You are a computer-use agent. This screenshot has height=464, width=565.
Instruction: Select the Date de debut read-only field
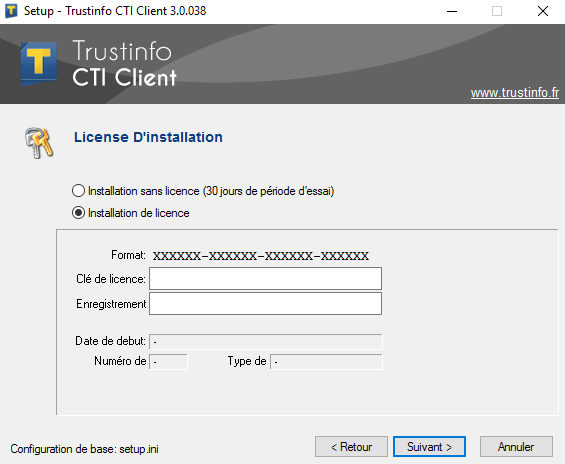tap(266, 341)
